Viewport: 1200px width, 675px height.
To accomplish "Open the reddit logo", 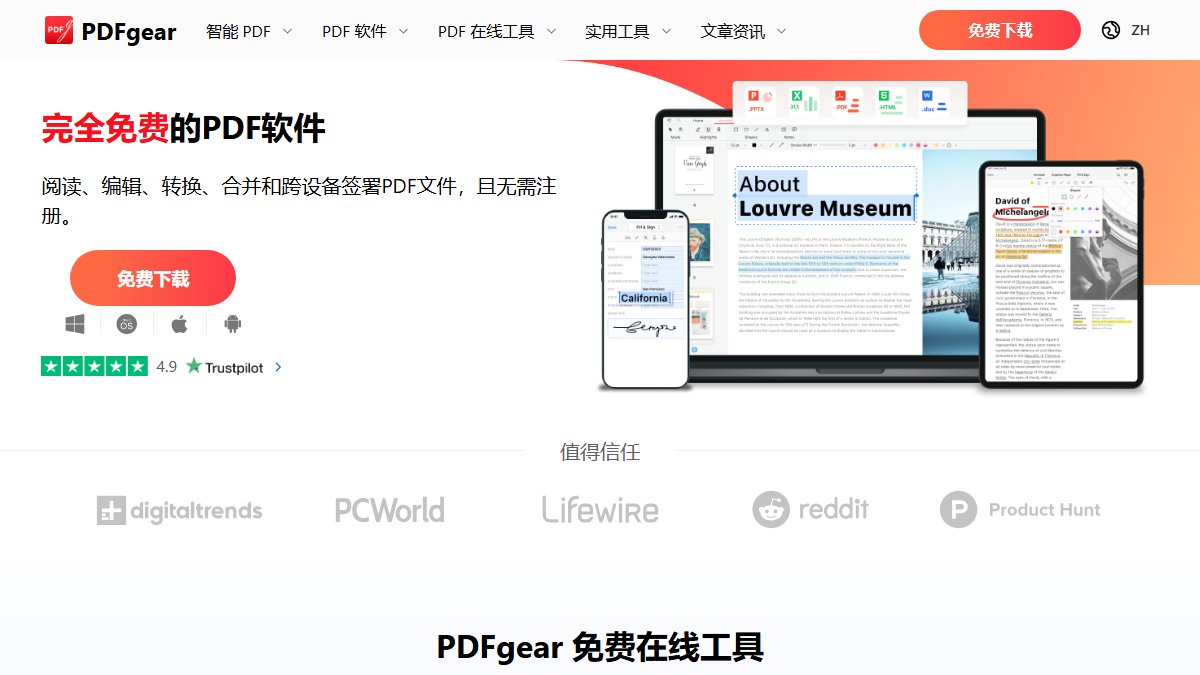I will [x=811, y=510].
